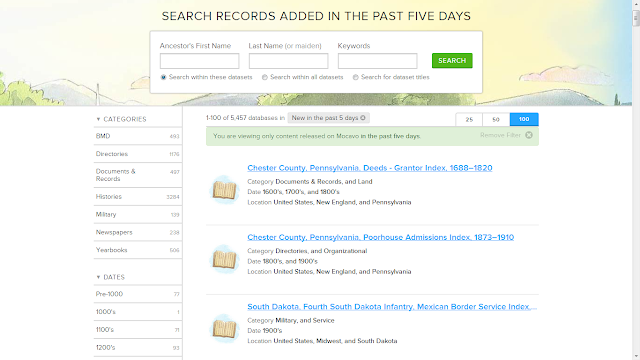This screenshot has width=640, height=360.
Task: Filter by 1100's date
Action: [138, 330]
